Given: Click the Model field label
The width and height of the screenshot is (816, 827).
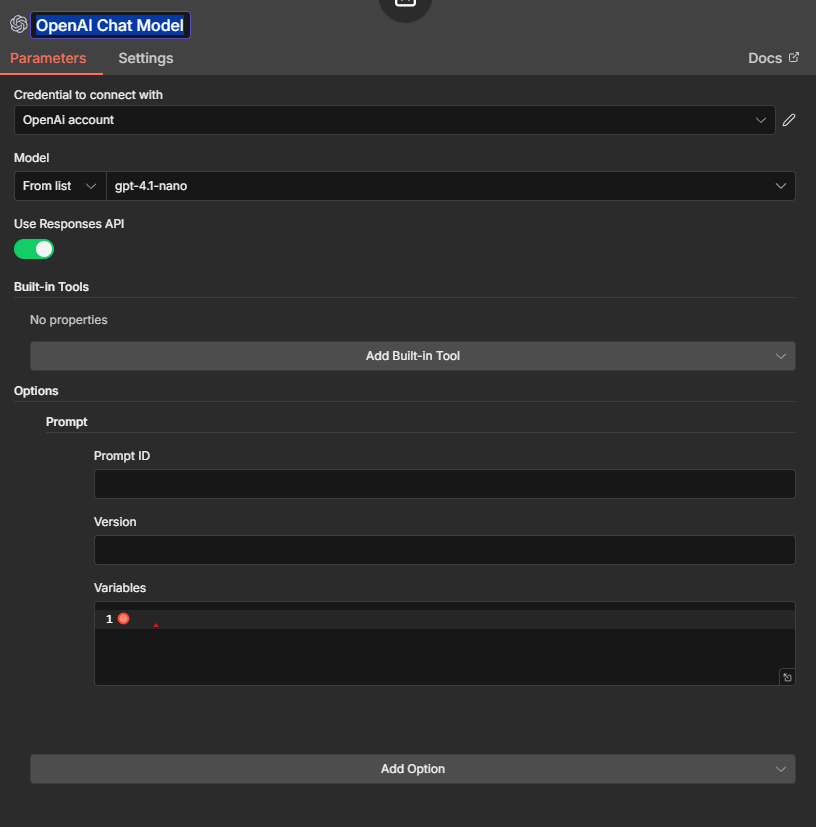Looking at the screenshot, I should [x=32, y=158].
